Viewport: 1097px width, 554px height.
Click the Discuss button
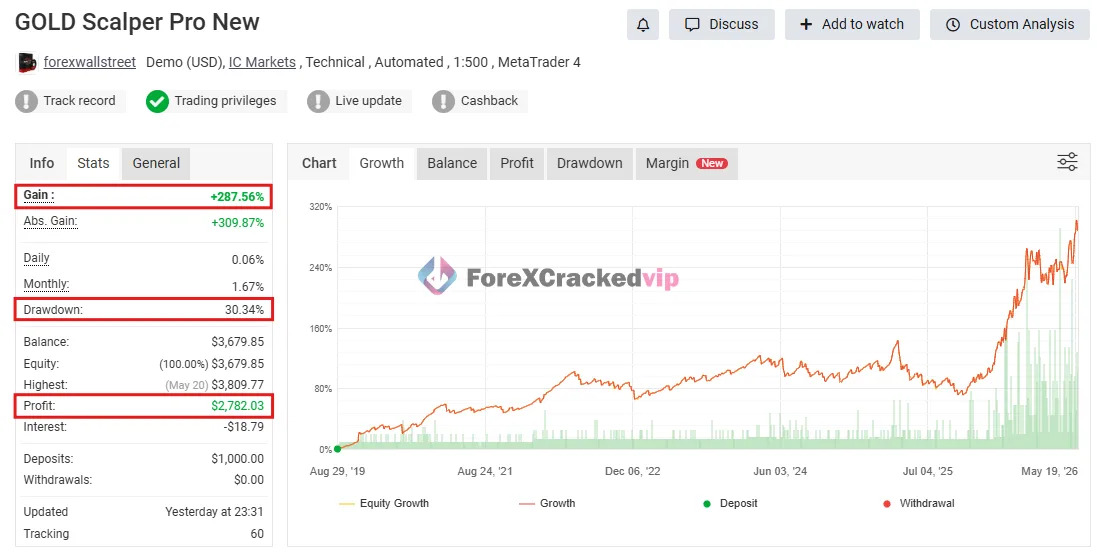[x=721, y=24]
